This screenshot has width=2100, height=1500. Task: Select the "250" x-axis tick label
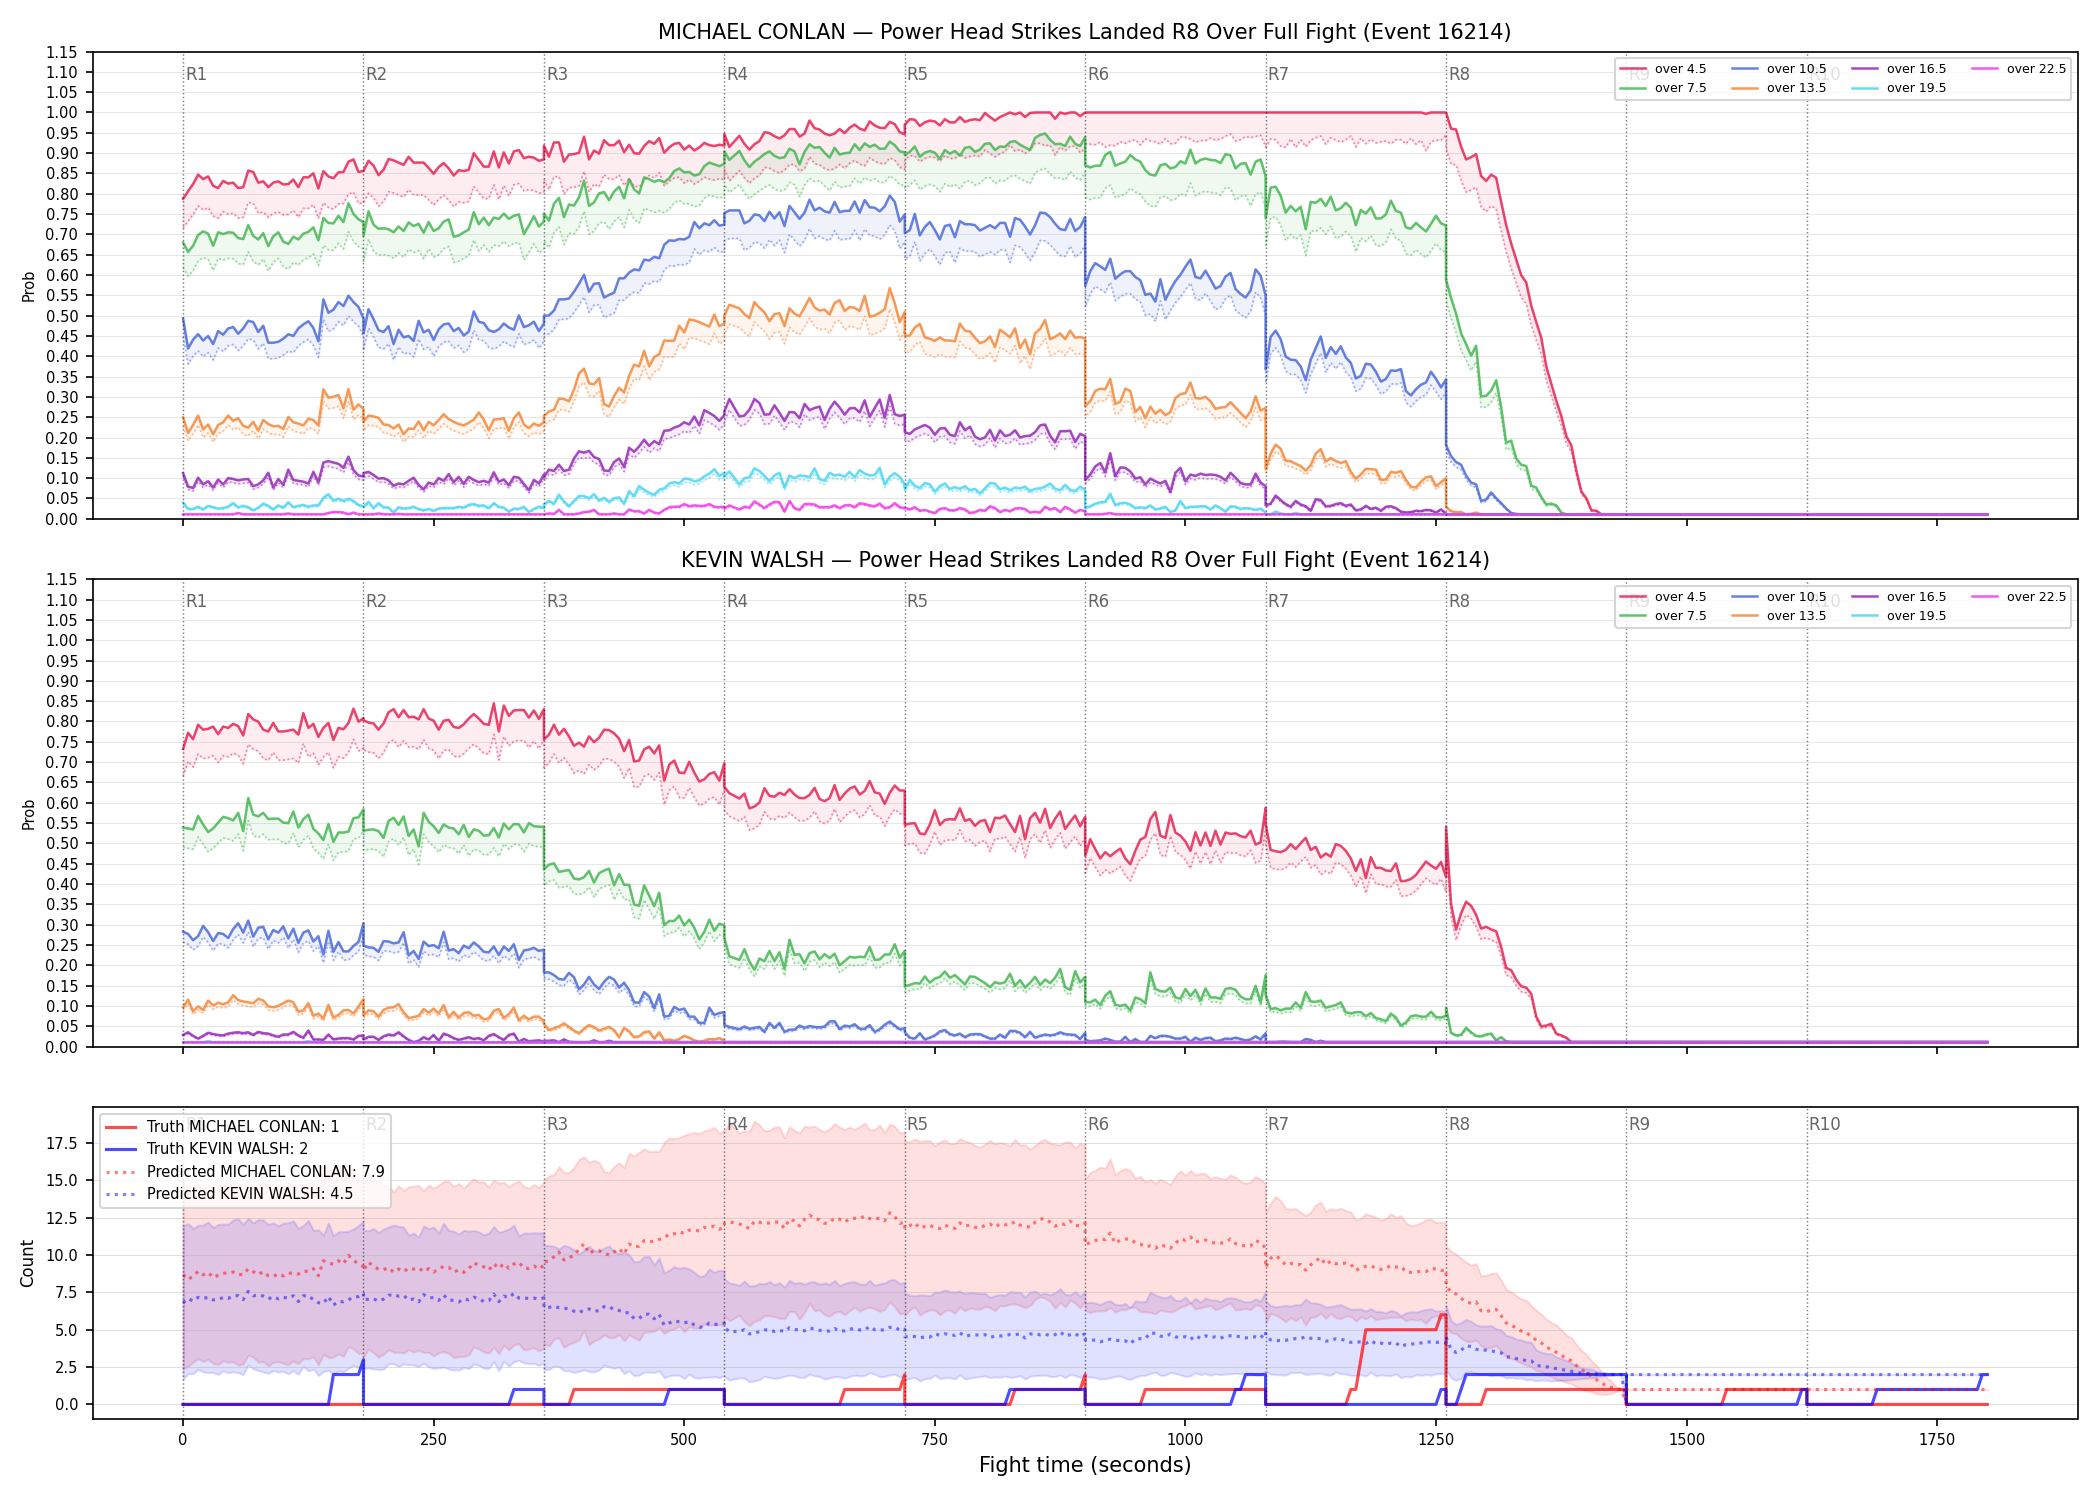pyautogui.click(x=433, y=1440)
